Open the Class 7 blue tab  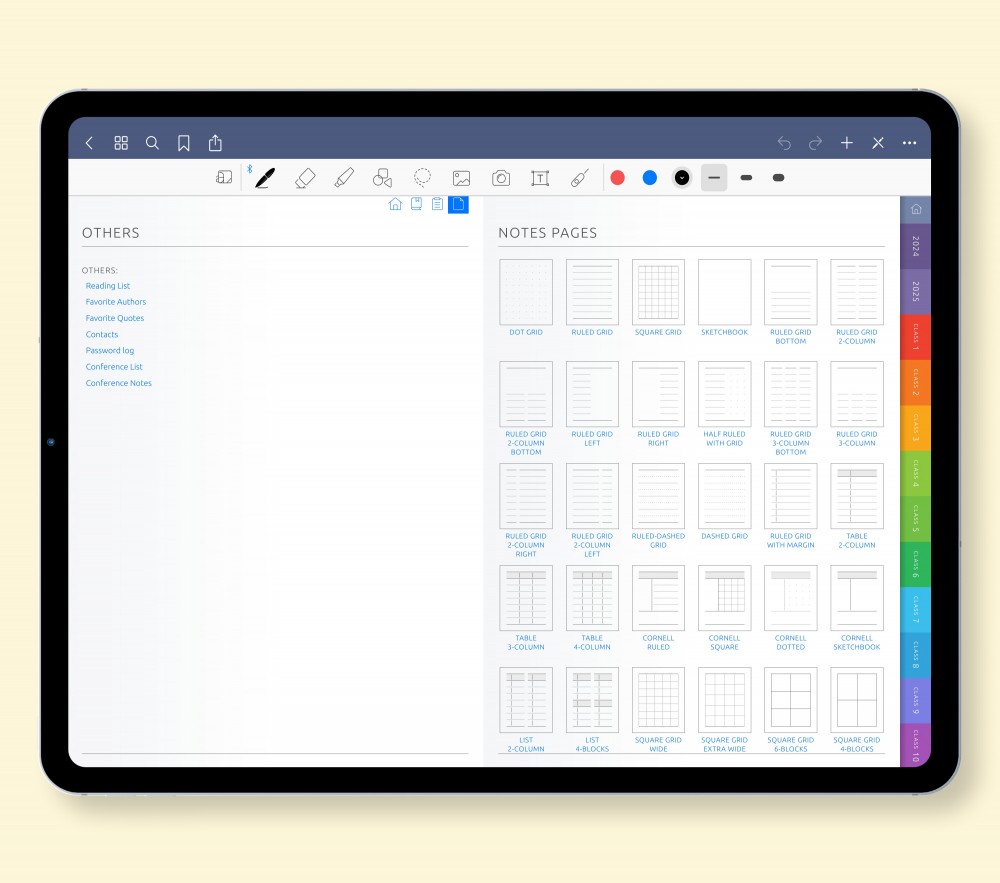[x=916, y=609]
